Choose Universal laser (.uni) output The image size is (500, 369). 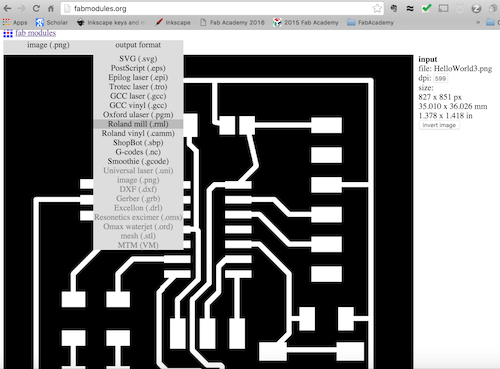(x=138, y=171)
